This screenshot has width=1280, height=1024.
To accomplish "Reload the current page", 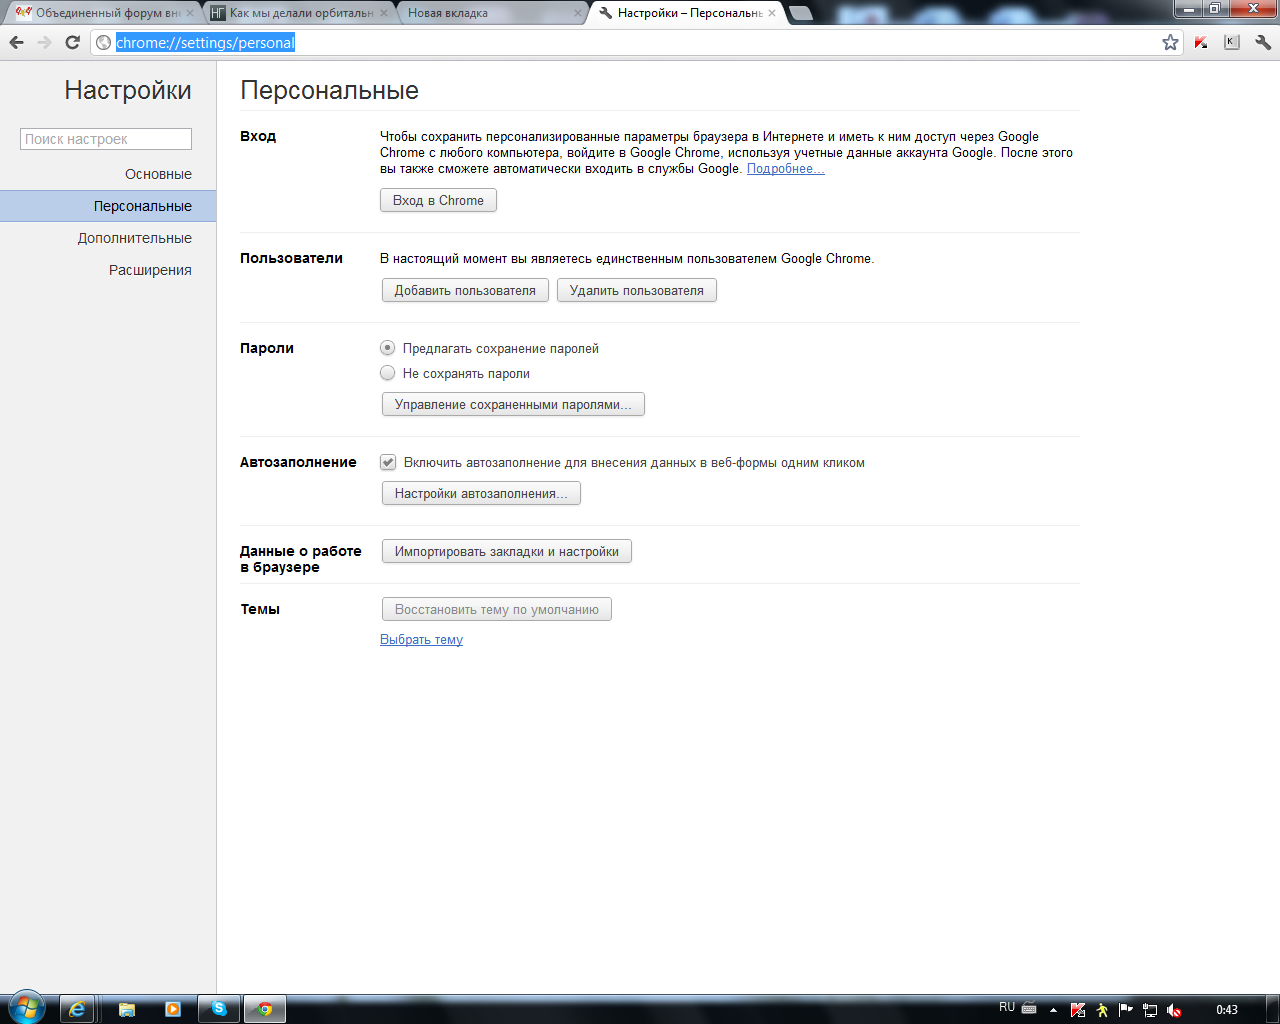I will [72, 42].
